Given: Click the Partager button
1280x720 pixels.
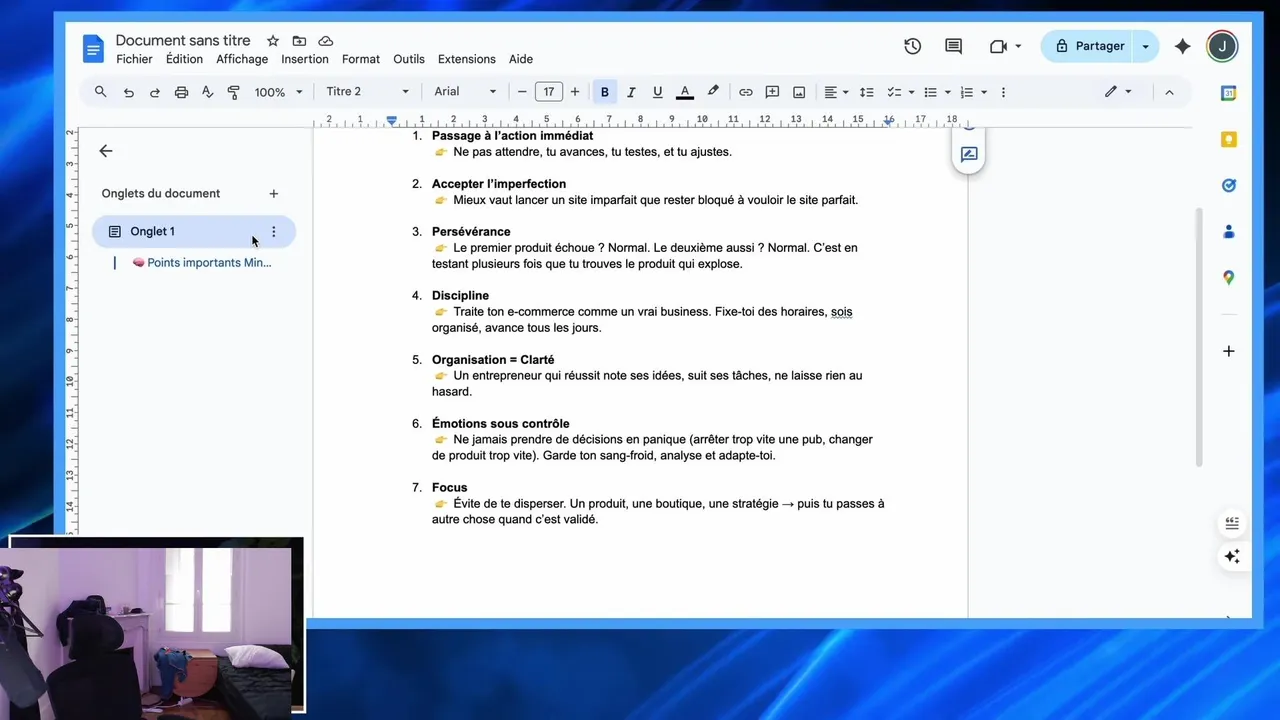Looking at the screenshot, I should coord(1087,46).
